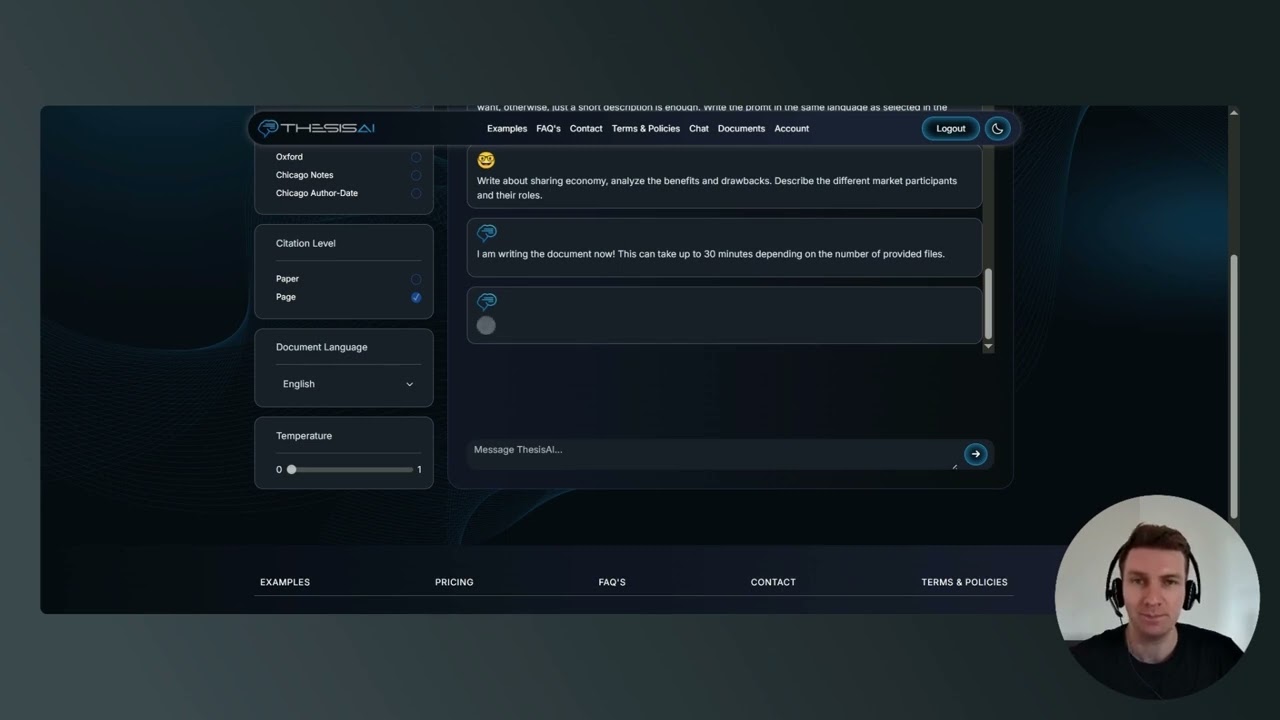Click the user emoji avatar above the sharing economy prompt

[x=486, y=160]
